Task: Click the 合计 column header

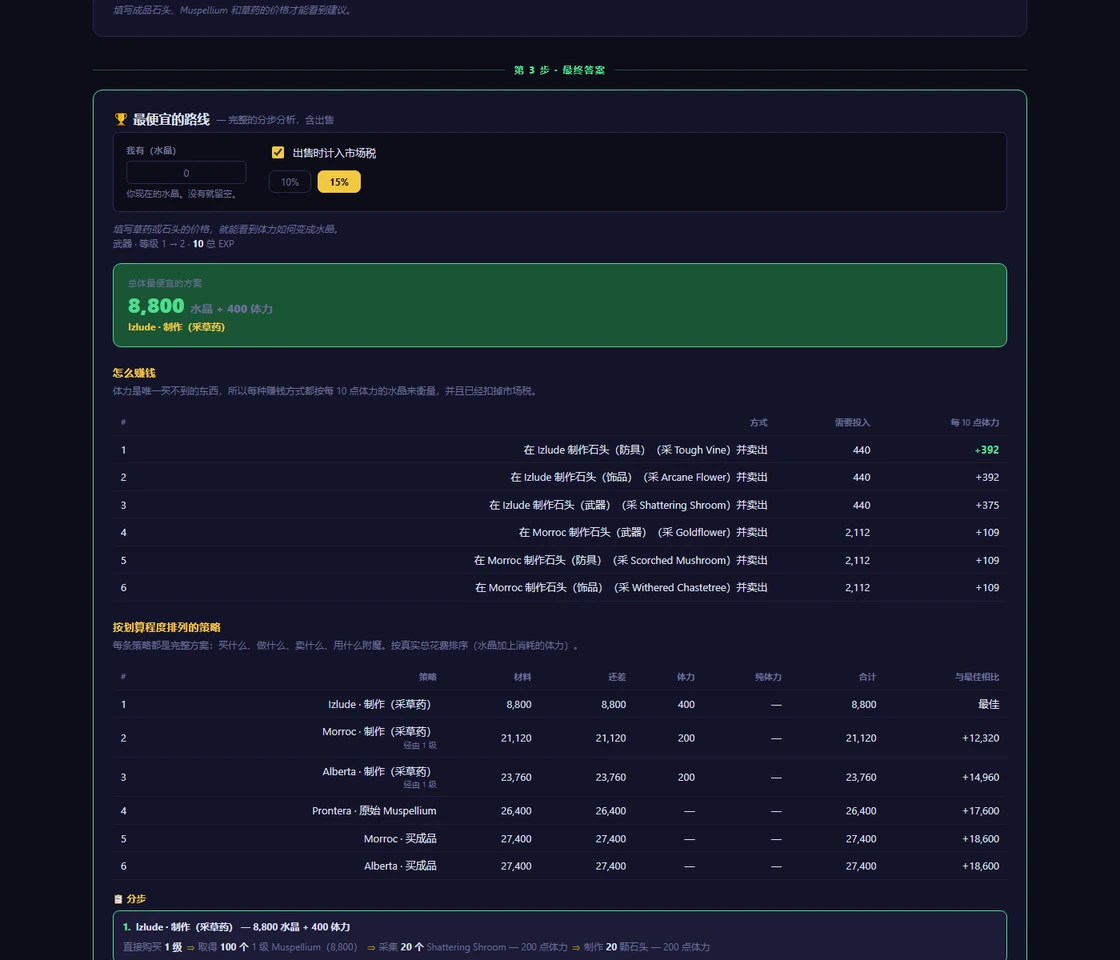Action: tap(867, 677)
